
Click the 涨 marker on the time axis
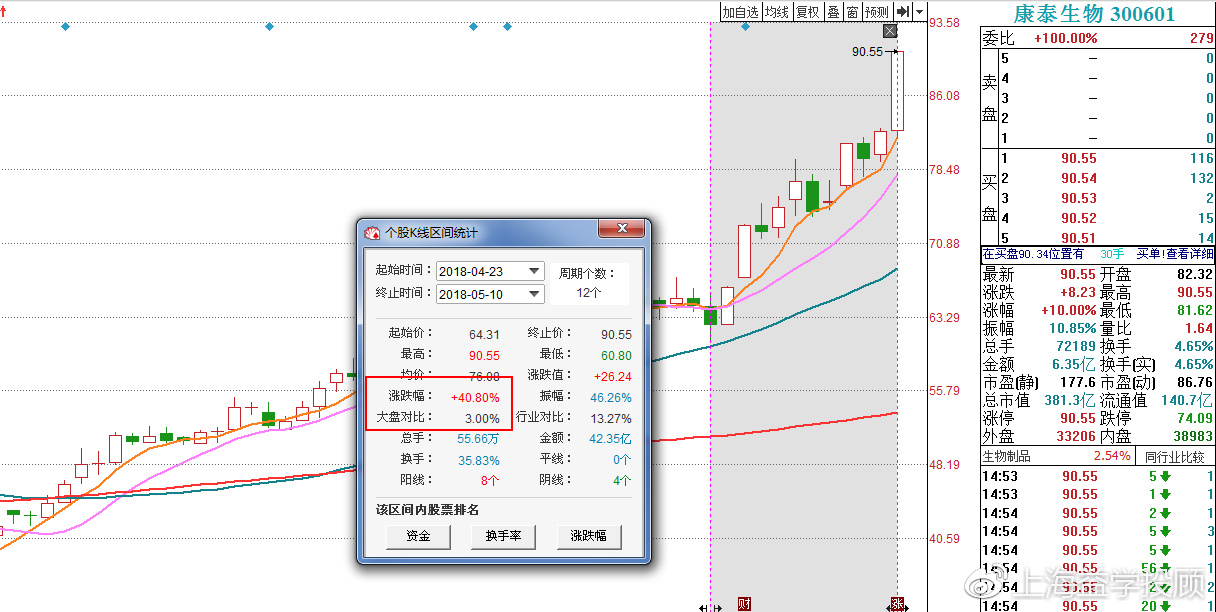pyautogui.click(x=897, y=604)
